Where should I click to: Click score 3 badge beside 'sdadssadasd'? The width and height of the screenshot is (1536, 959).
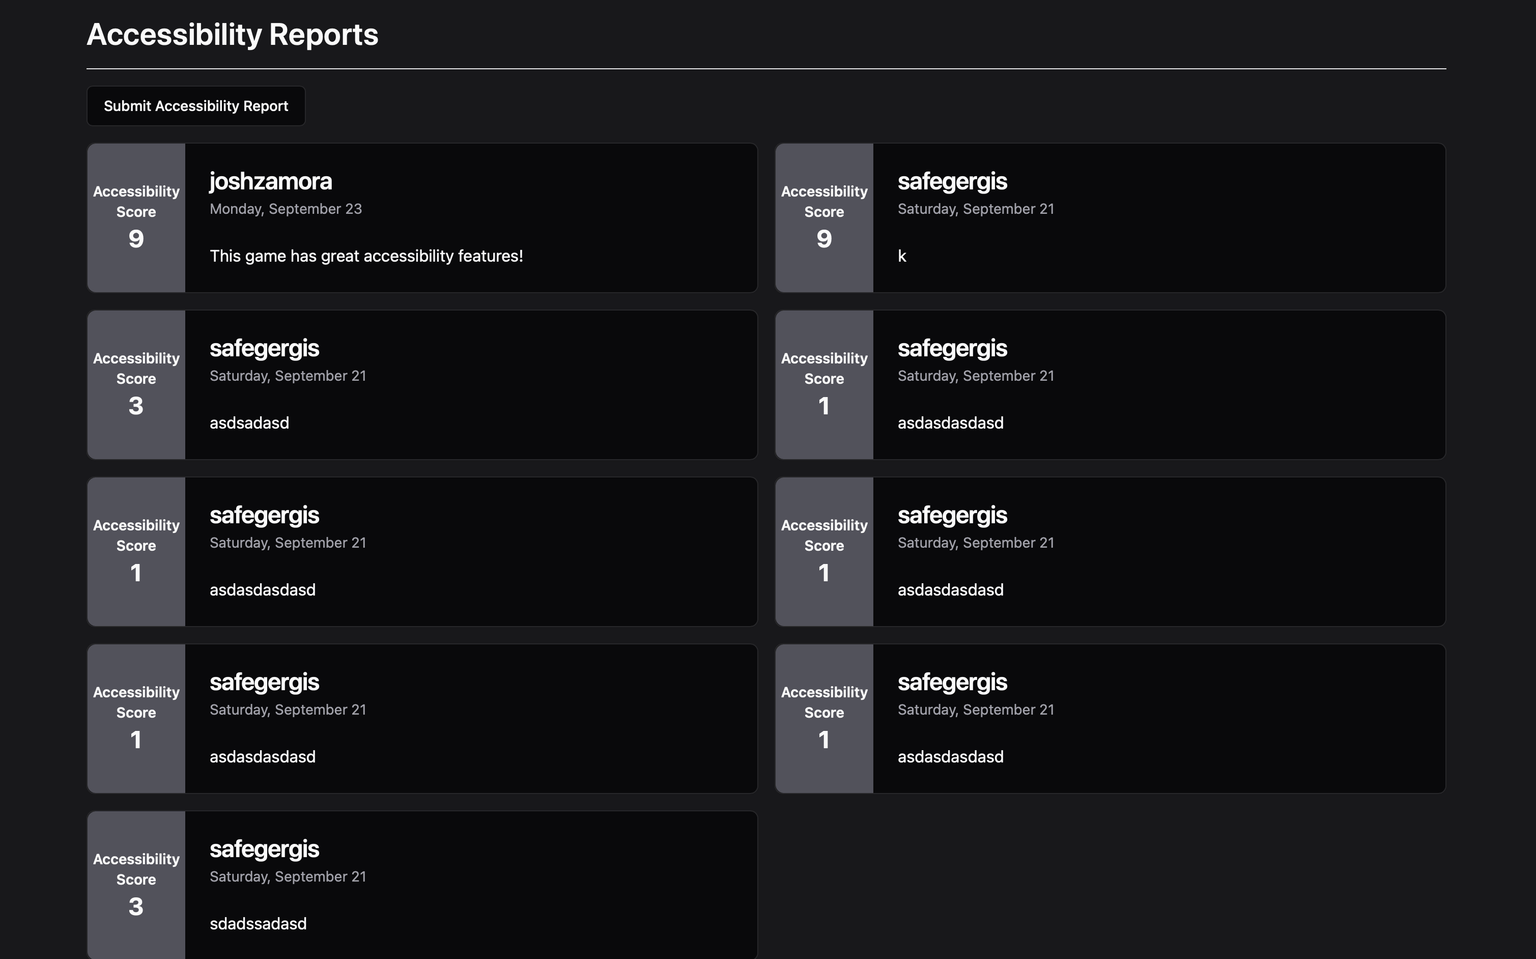click(x=136, y=885)
